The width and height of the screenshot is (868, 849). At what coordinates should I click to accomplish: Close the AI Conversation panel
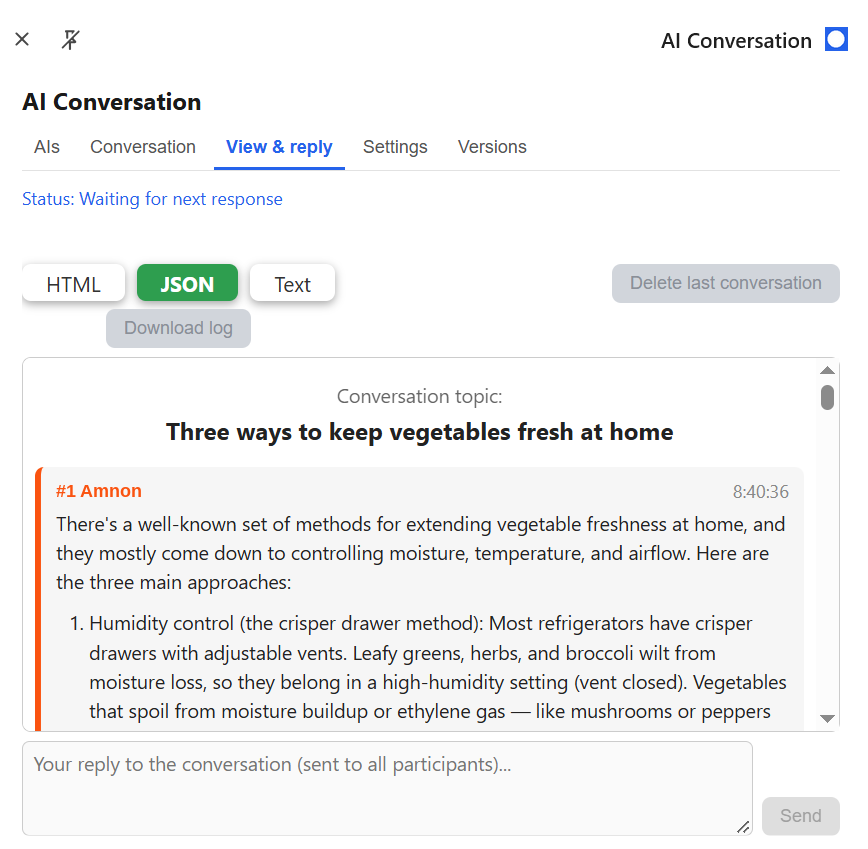[x=22, y=39]
